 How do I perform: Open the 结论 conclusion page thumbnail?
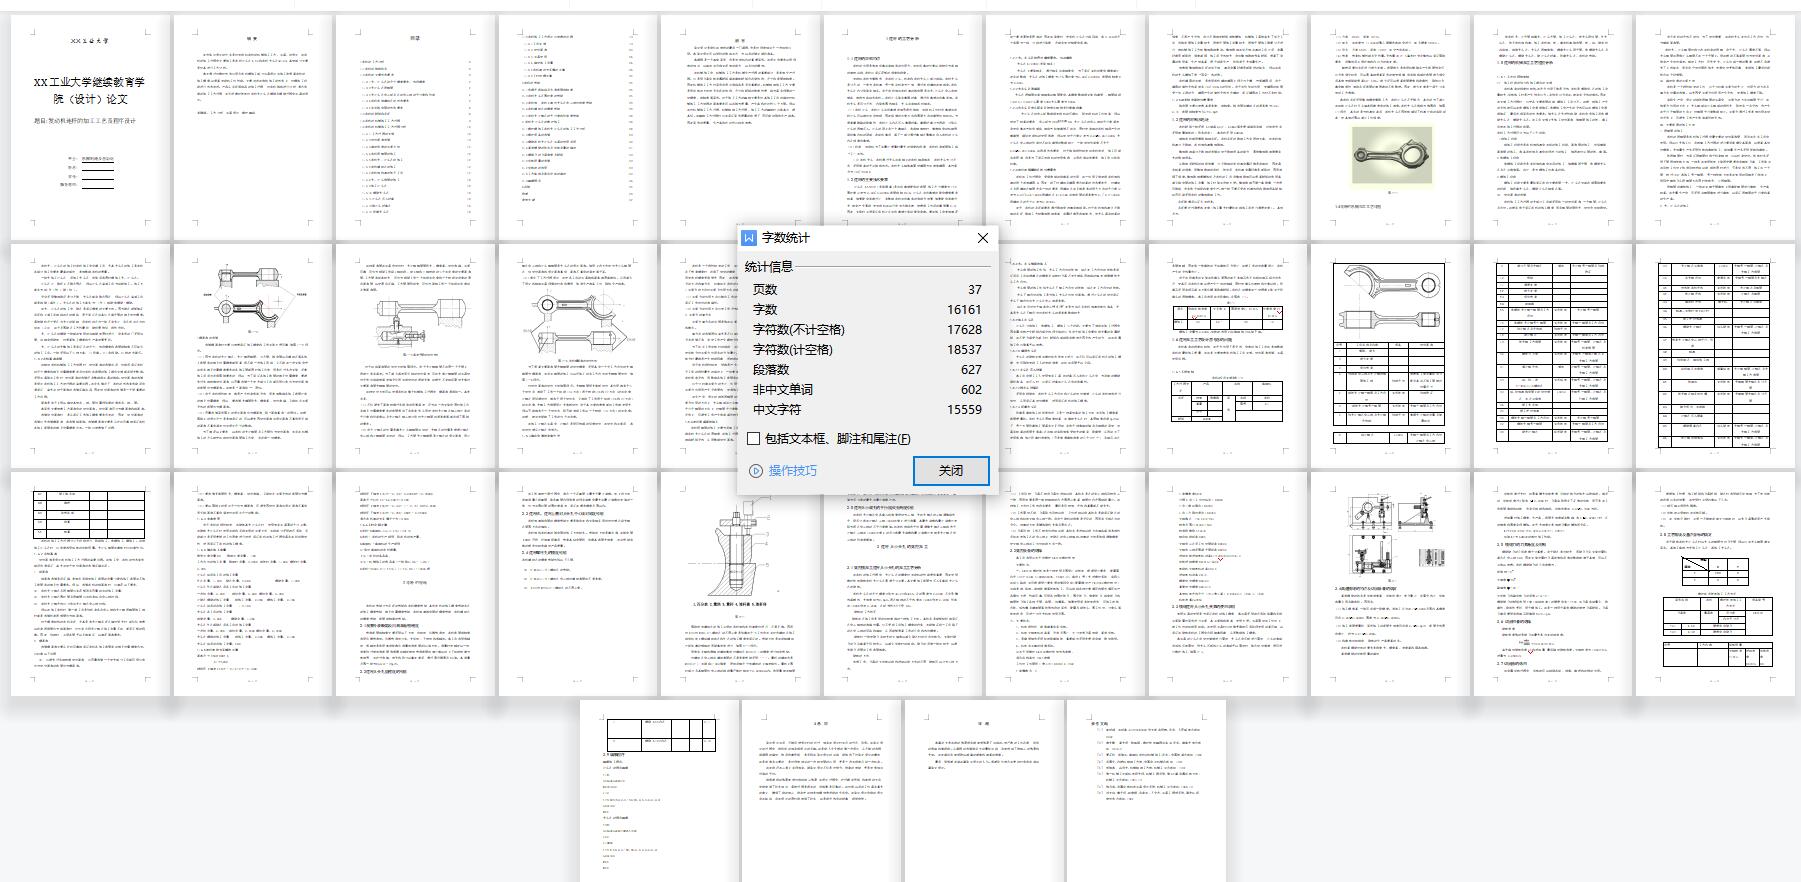(821, 790)
